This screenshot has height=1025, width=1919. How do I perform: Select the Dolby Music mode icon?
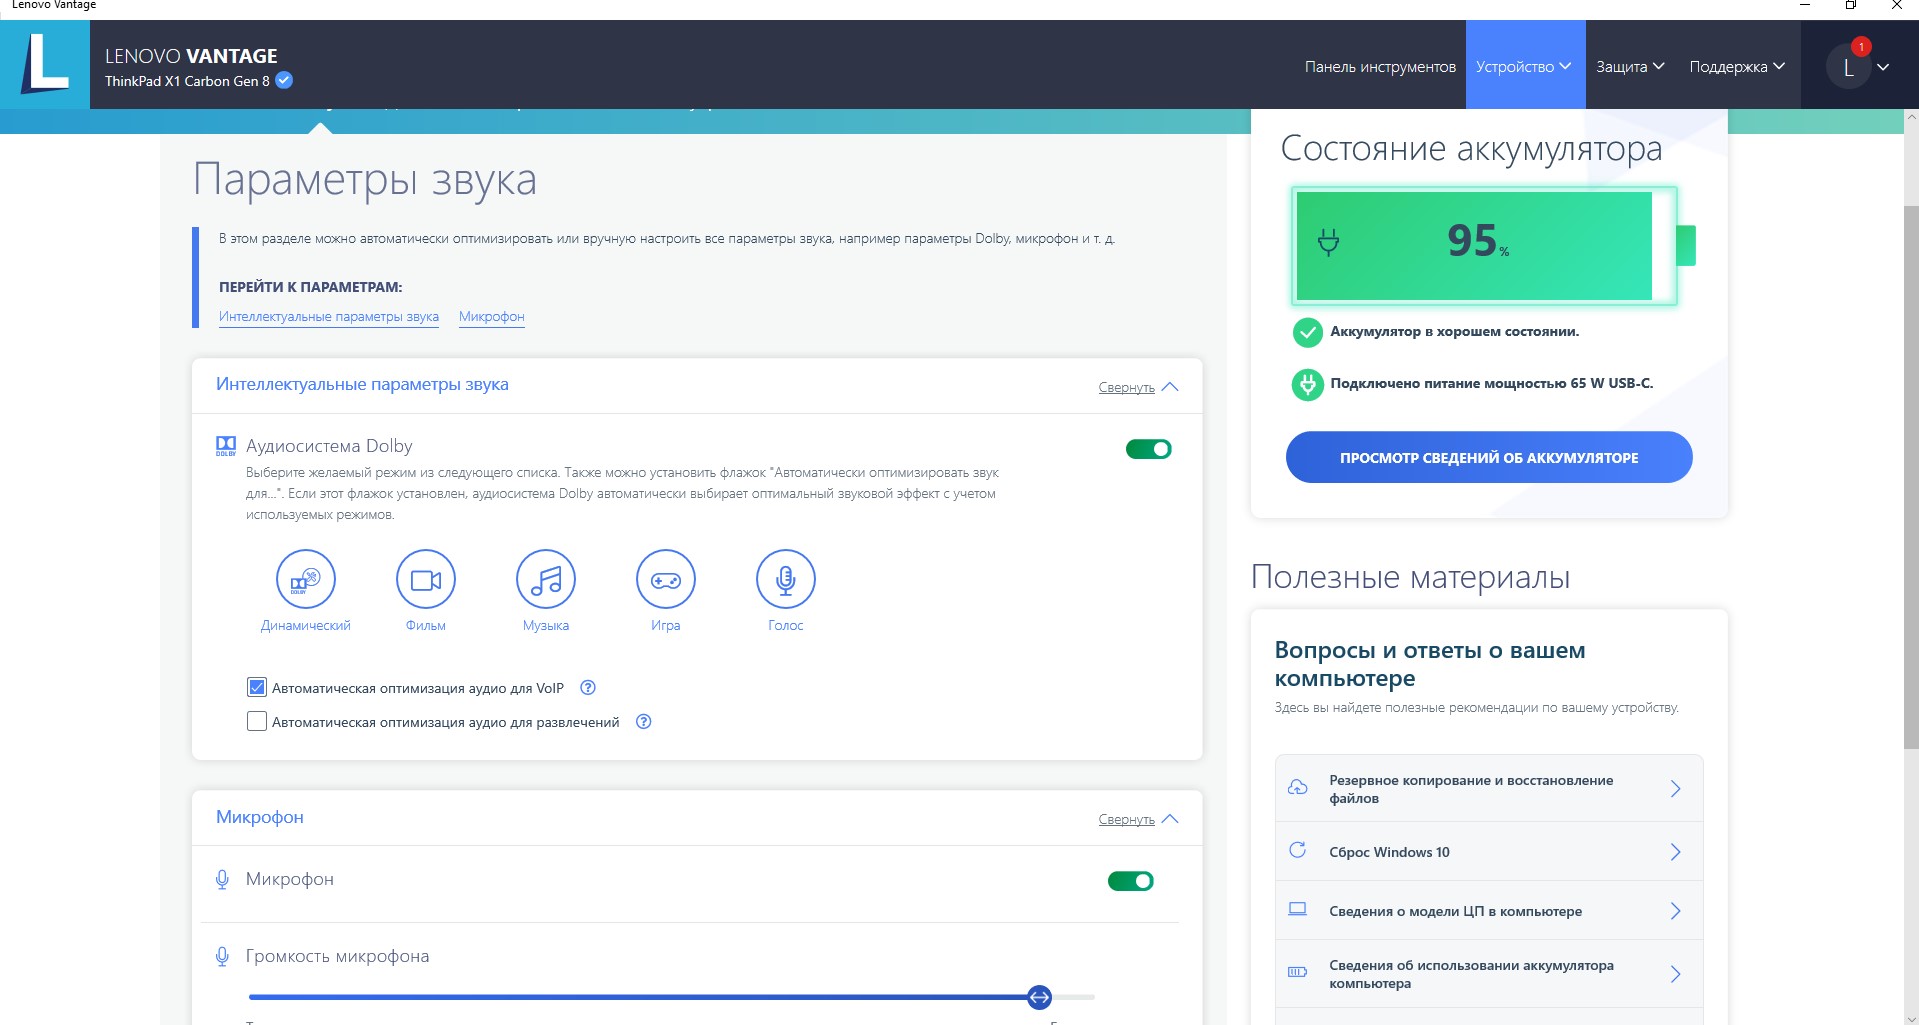[546, 579]
